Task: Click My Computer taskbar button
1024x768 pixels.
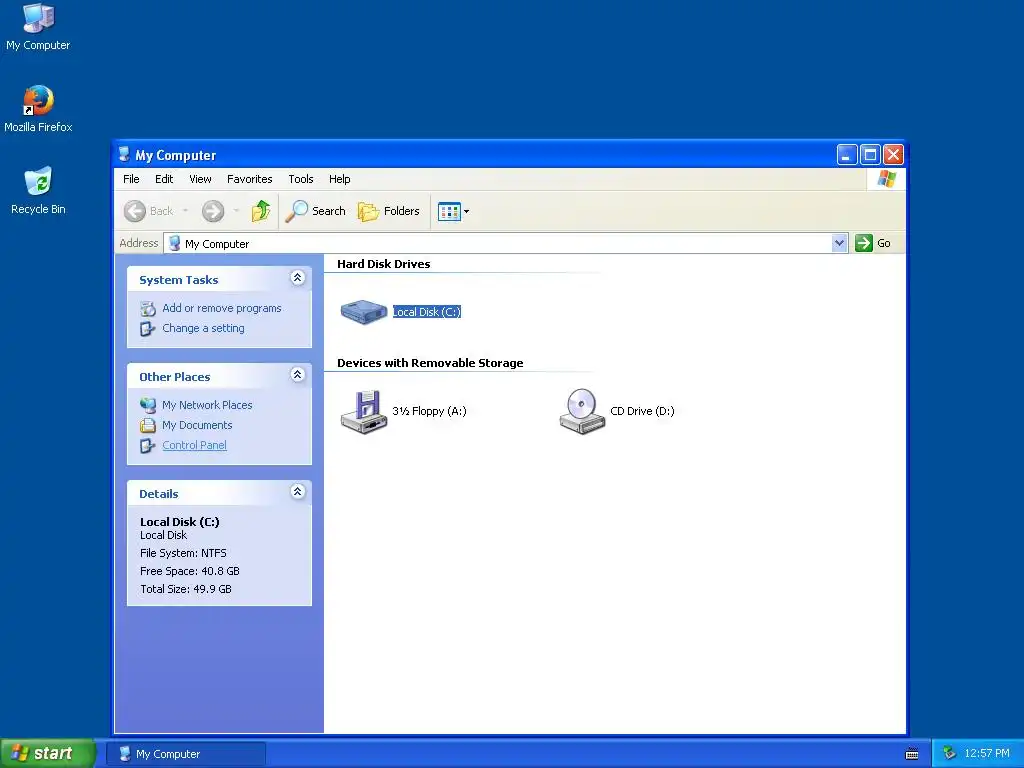Action: coord(186,754)
